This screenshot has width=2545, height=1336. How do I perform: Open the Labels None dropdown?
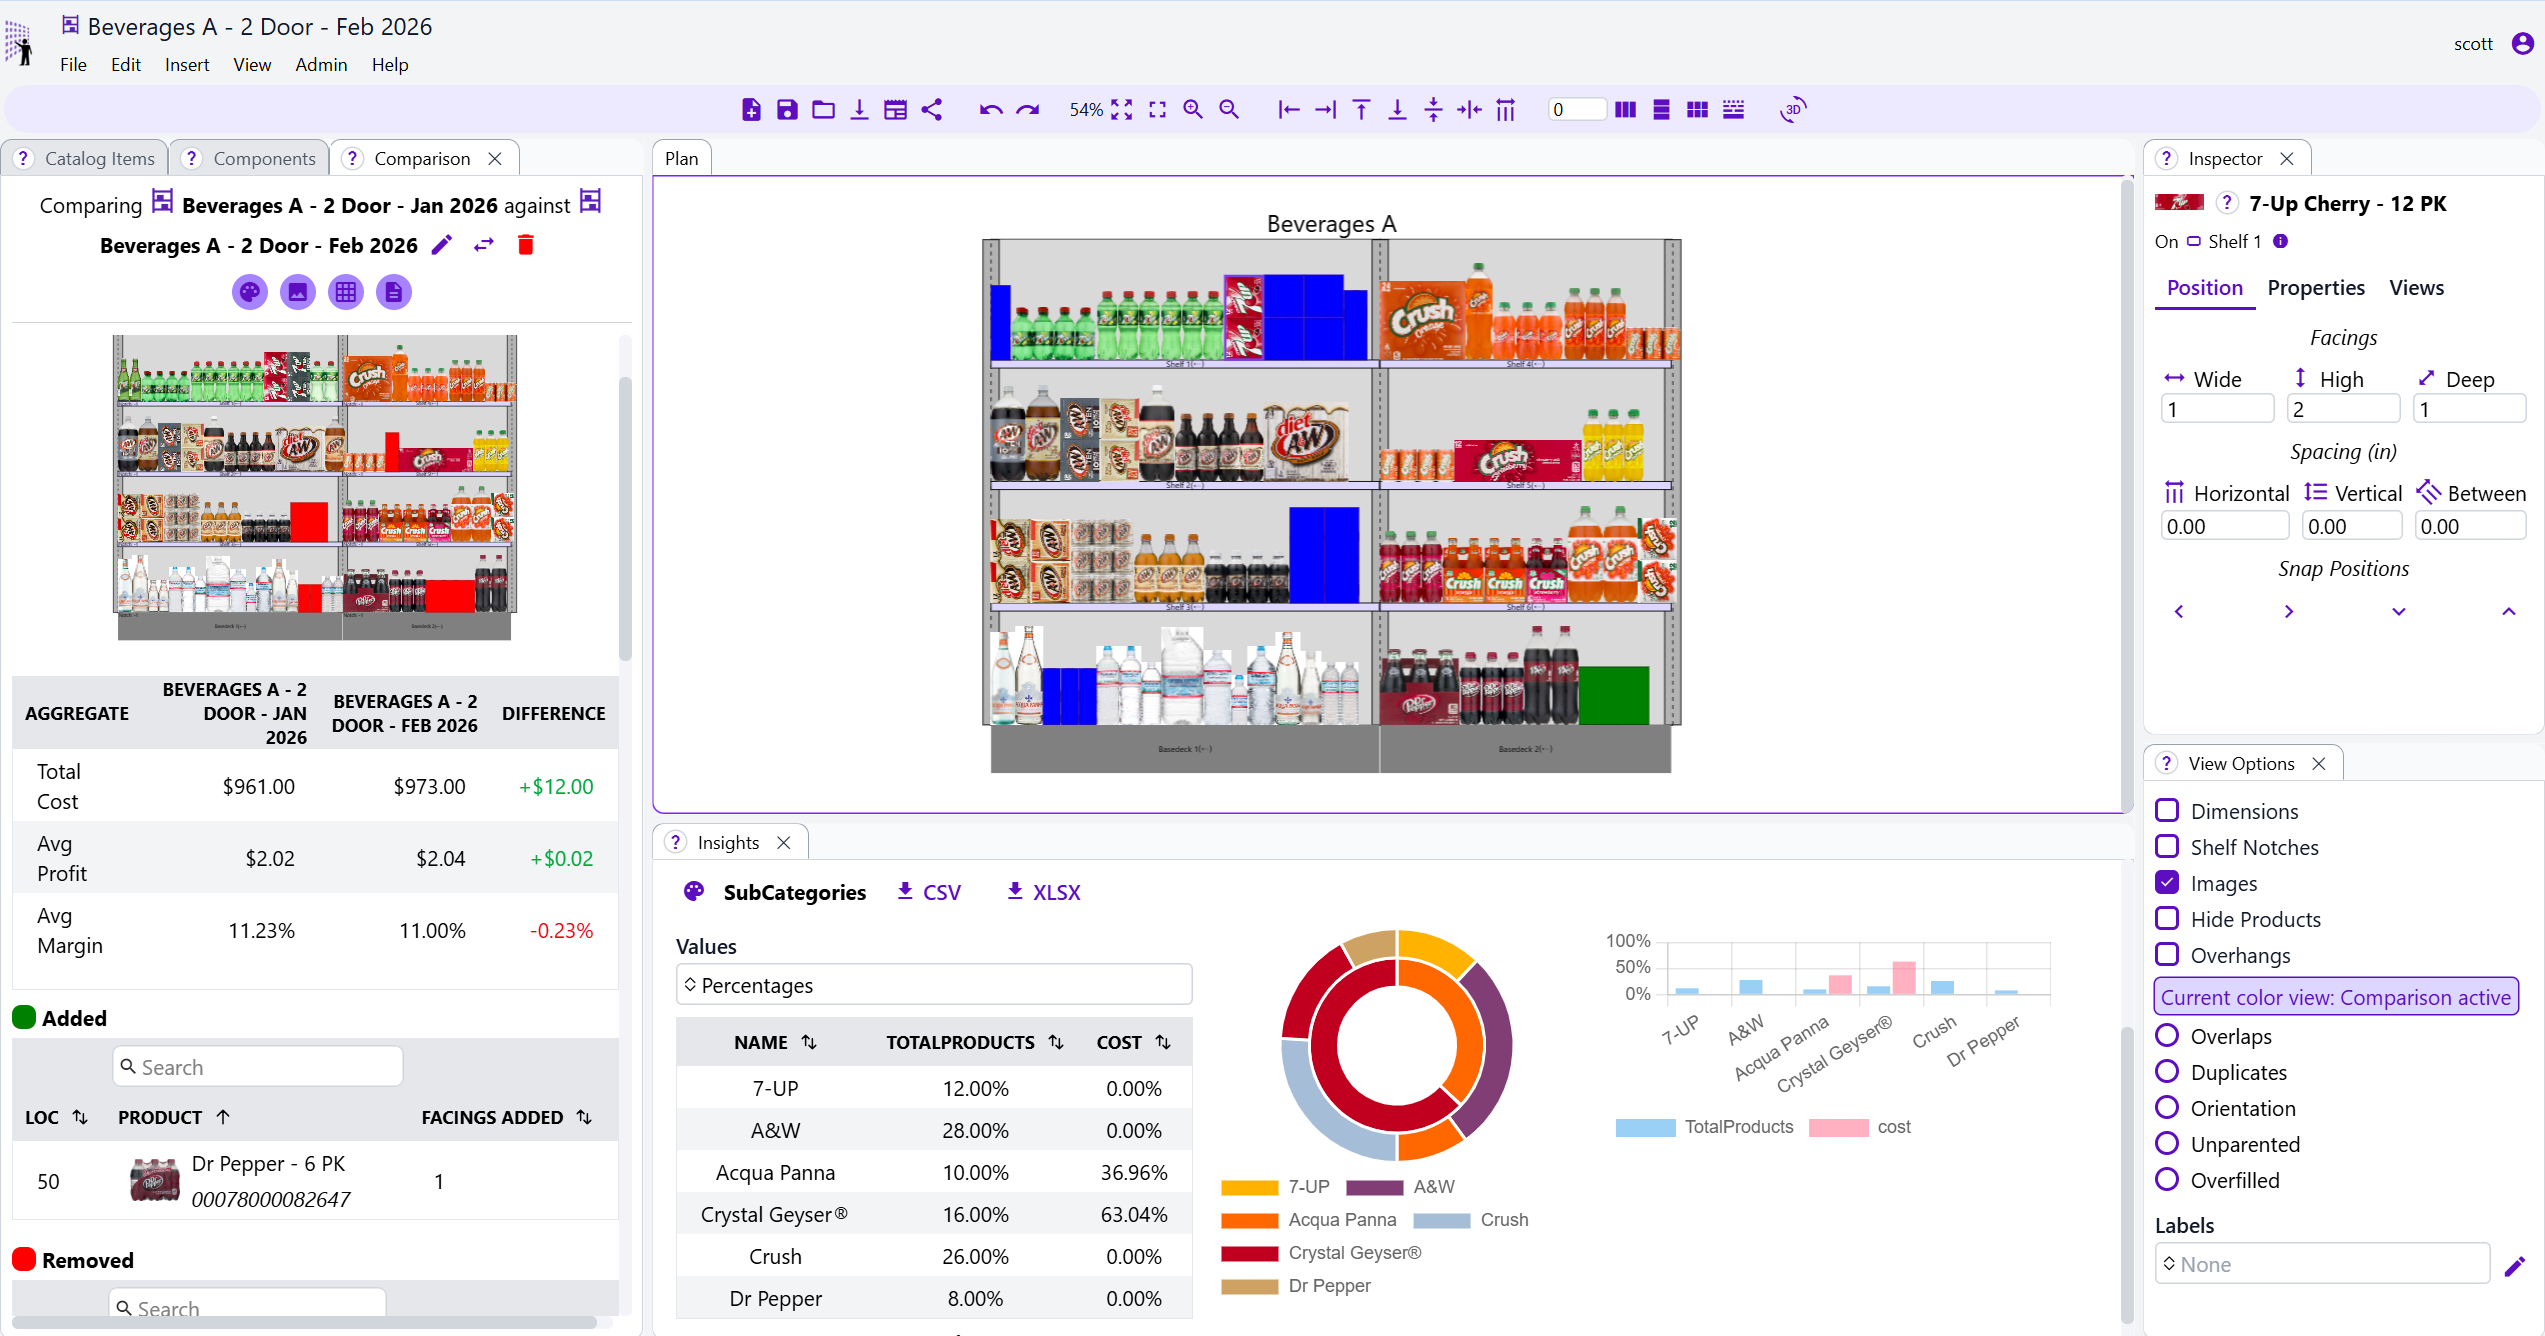click(x=2322, y=1263)
